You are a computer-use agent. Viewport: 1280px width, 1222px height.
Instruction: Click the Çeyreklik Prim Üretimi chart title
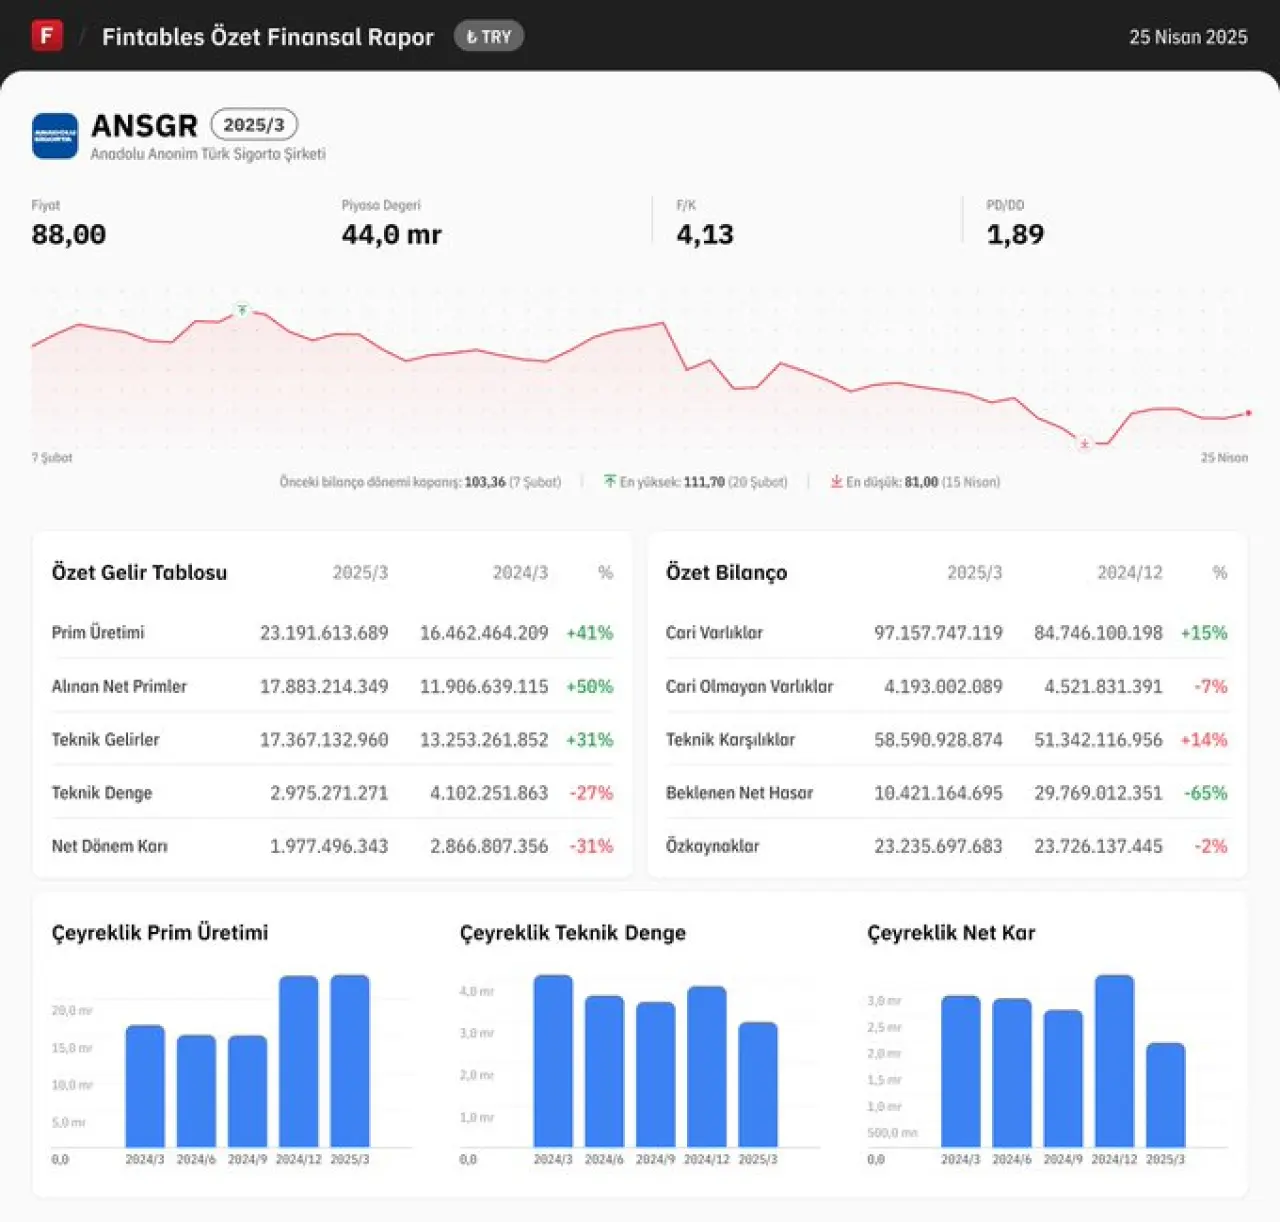[160, 932]
